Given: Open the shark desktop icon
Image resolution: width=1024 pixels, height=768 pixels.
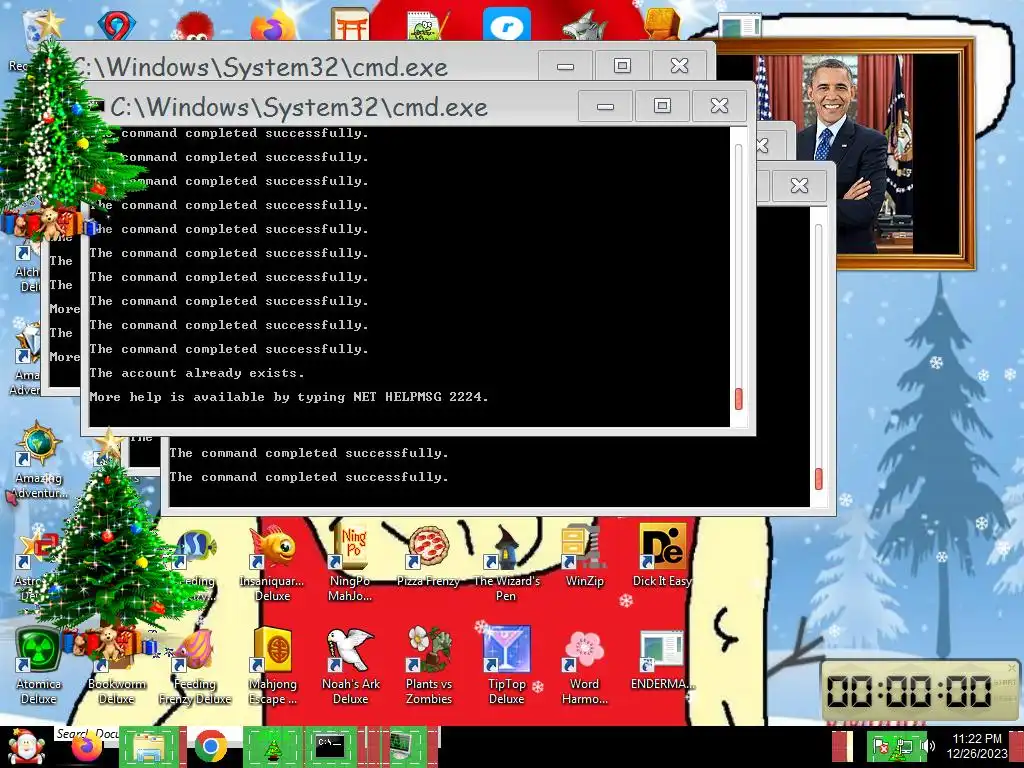Looking at the screenshot, I should 585,27.
